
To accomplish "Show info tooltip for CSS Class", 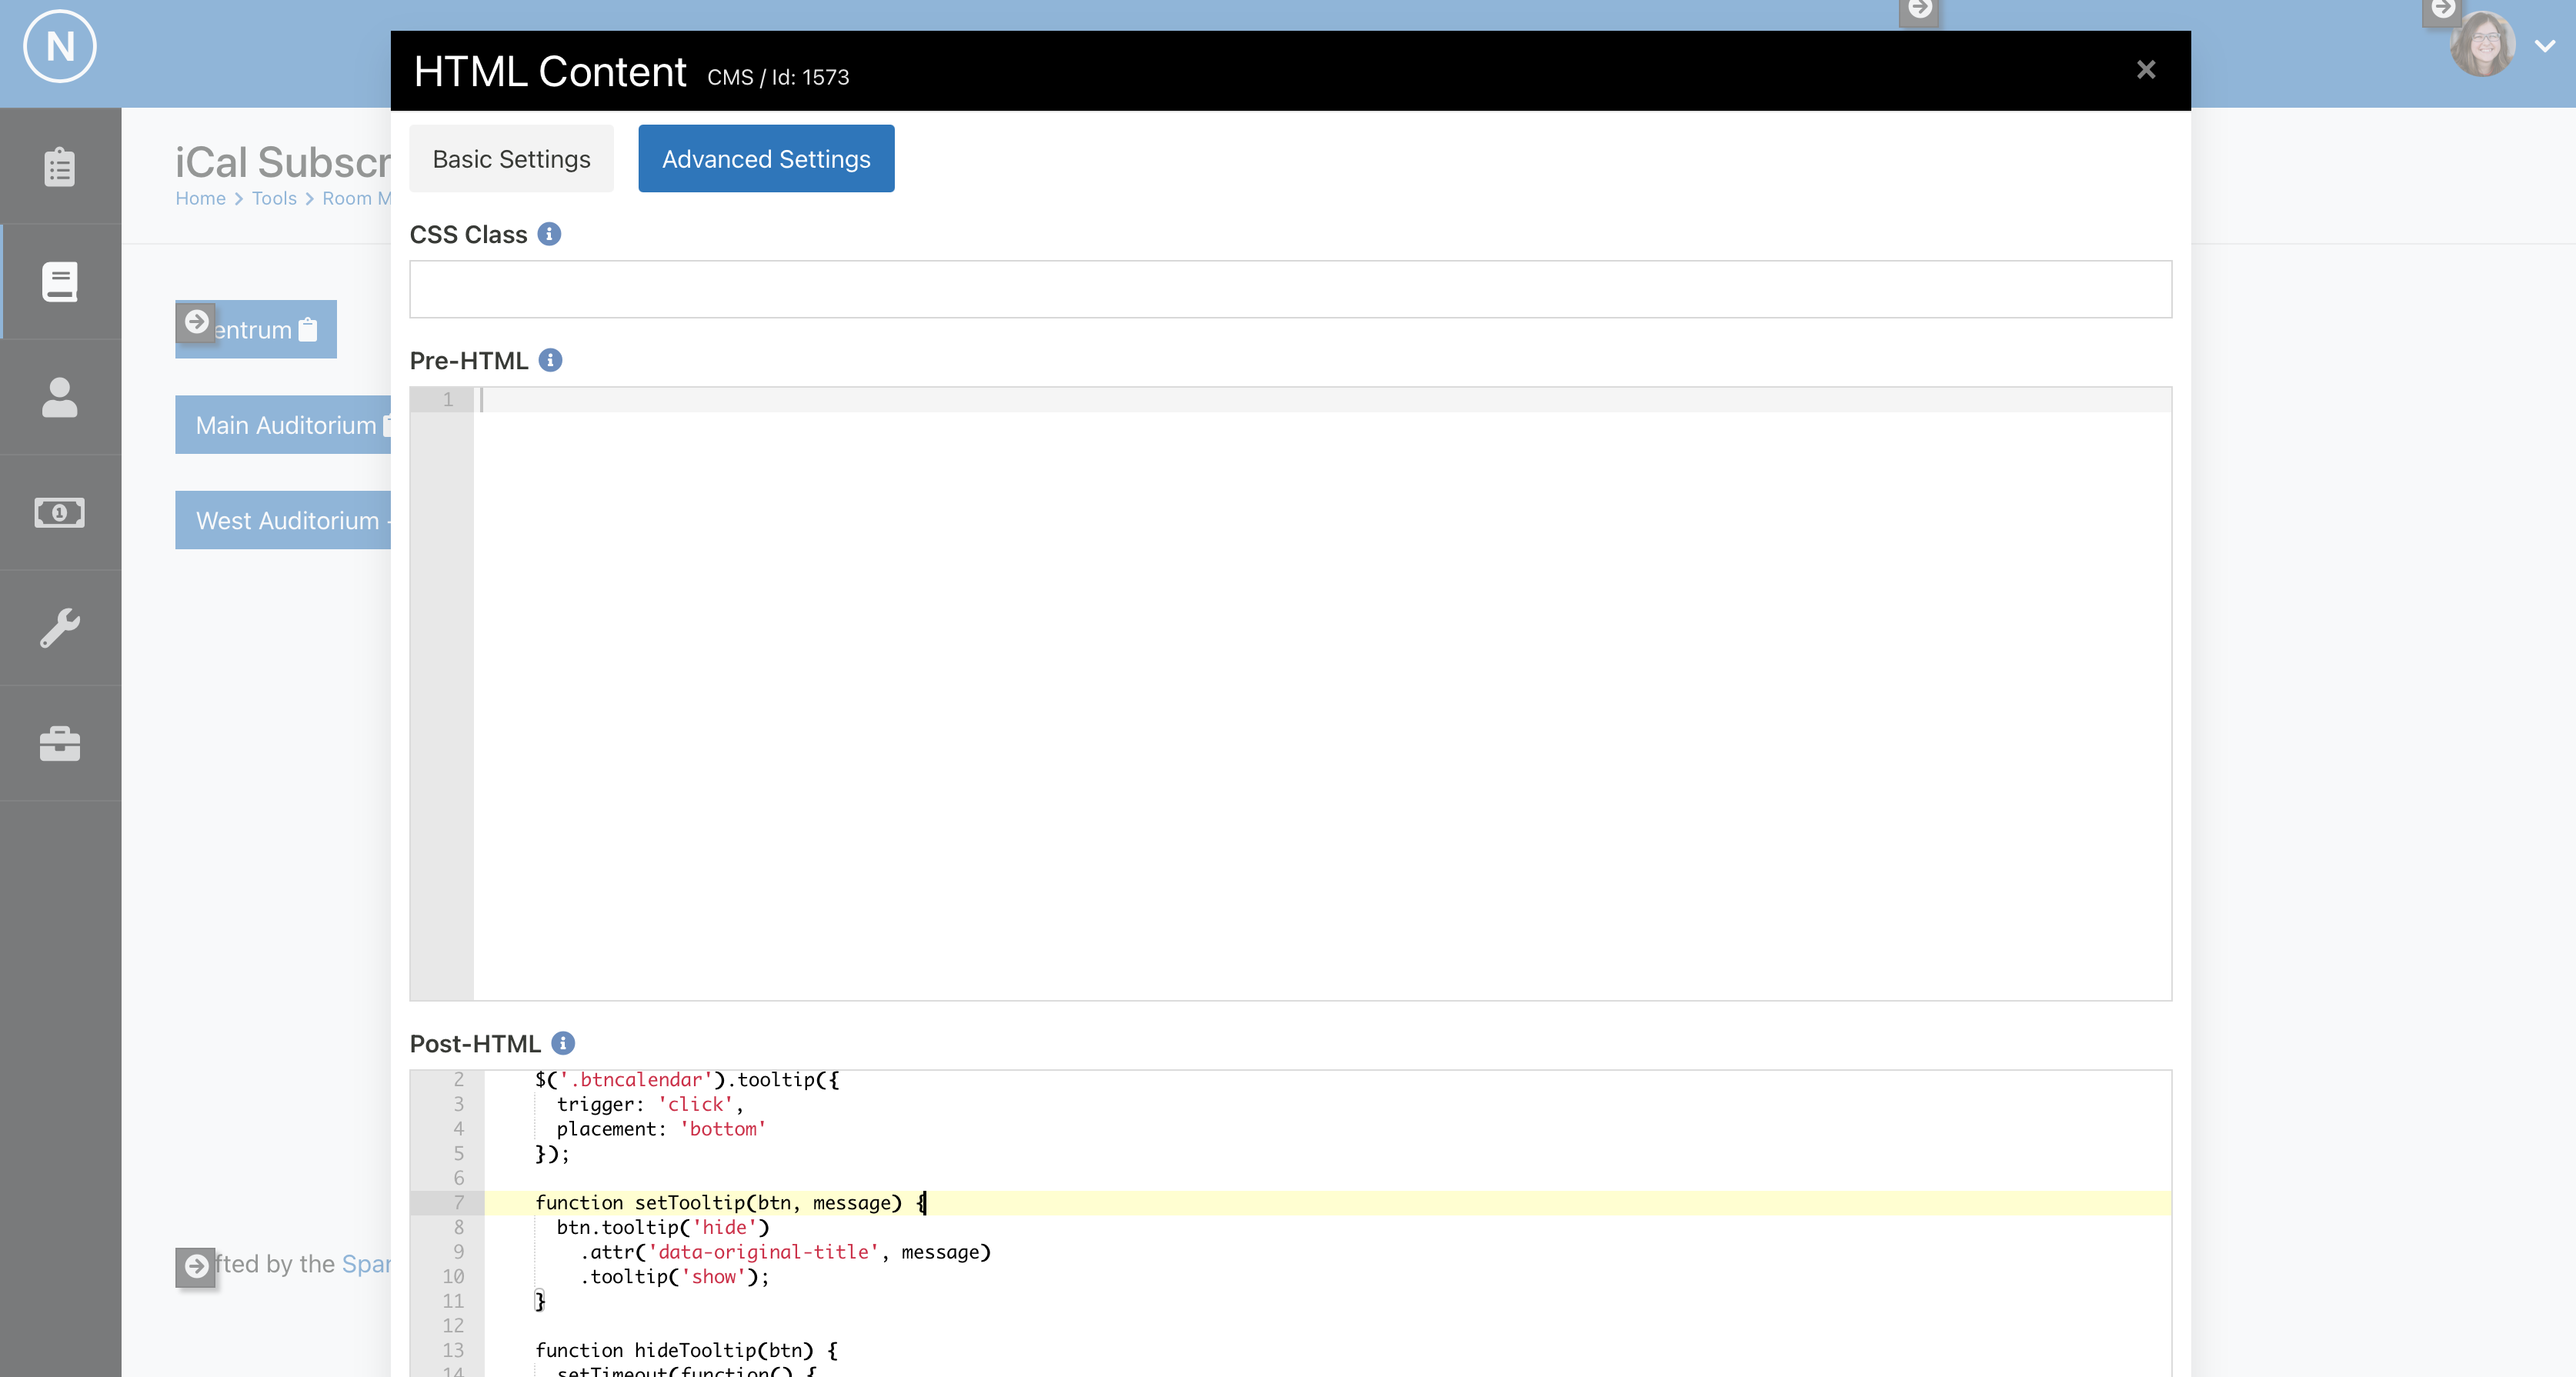I will tap(549, 234).
